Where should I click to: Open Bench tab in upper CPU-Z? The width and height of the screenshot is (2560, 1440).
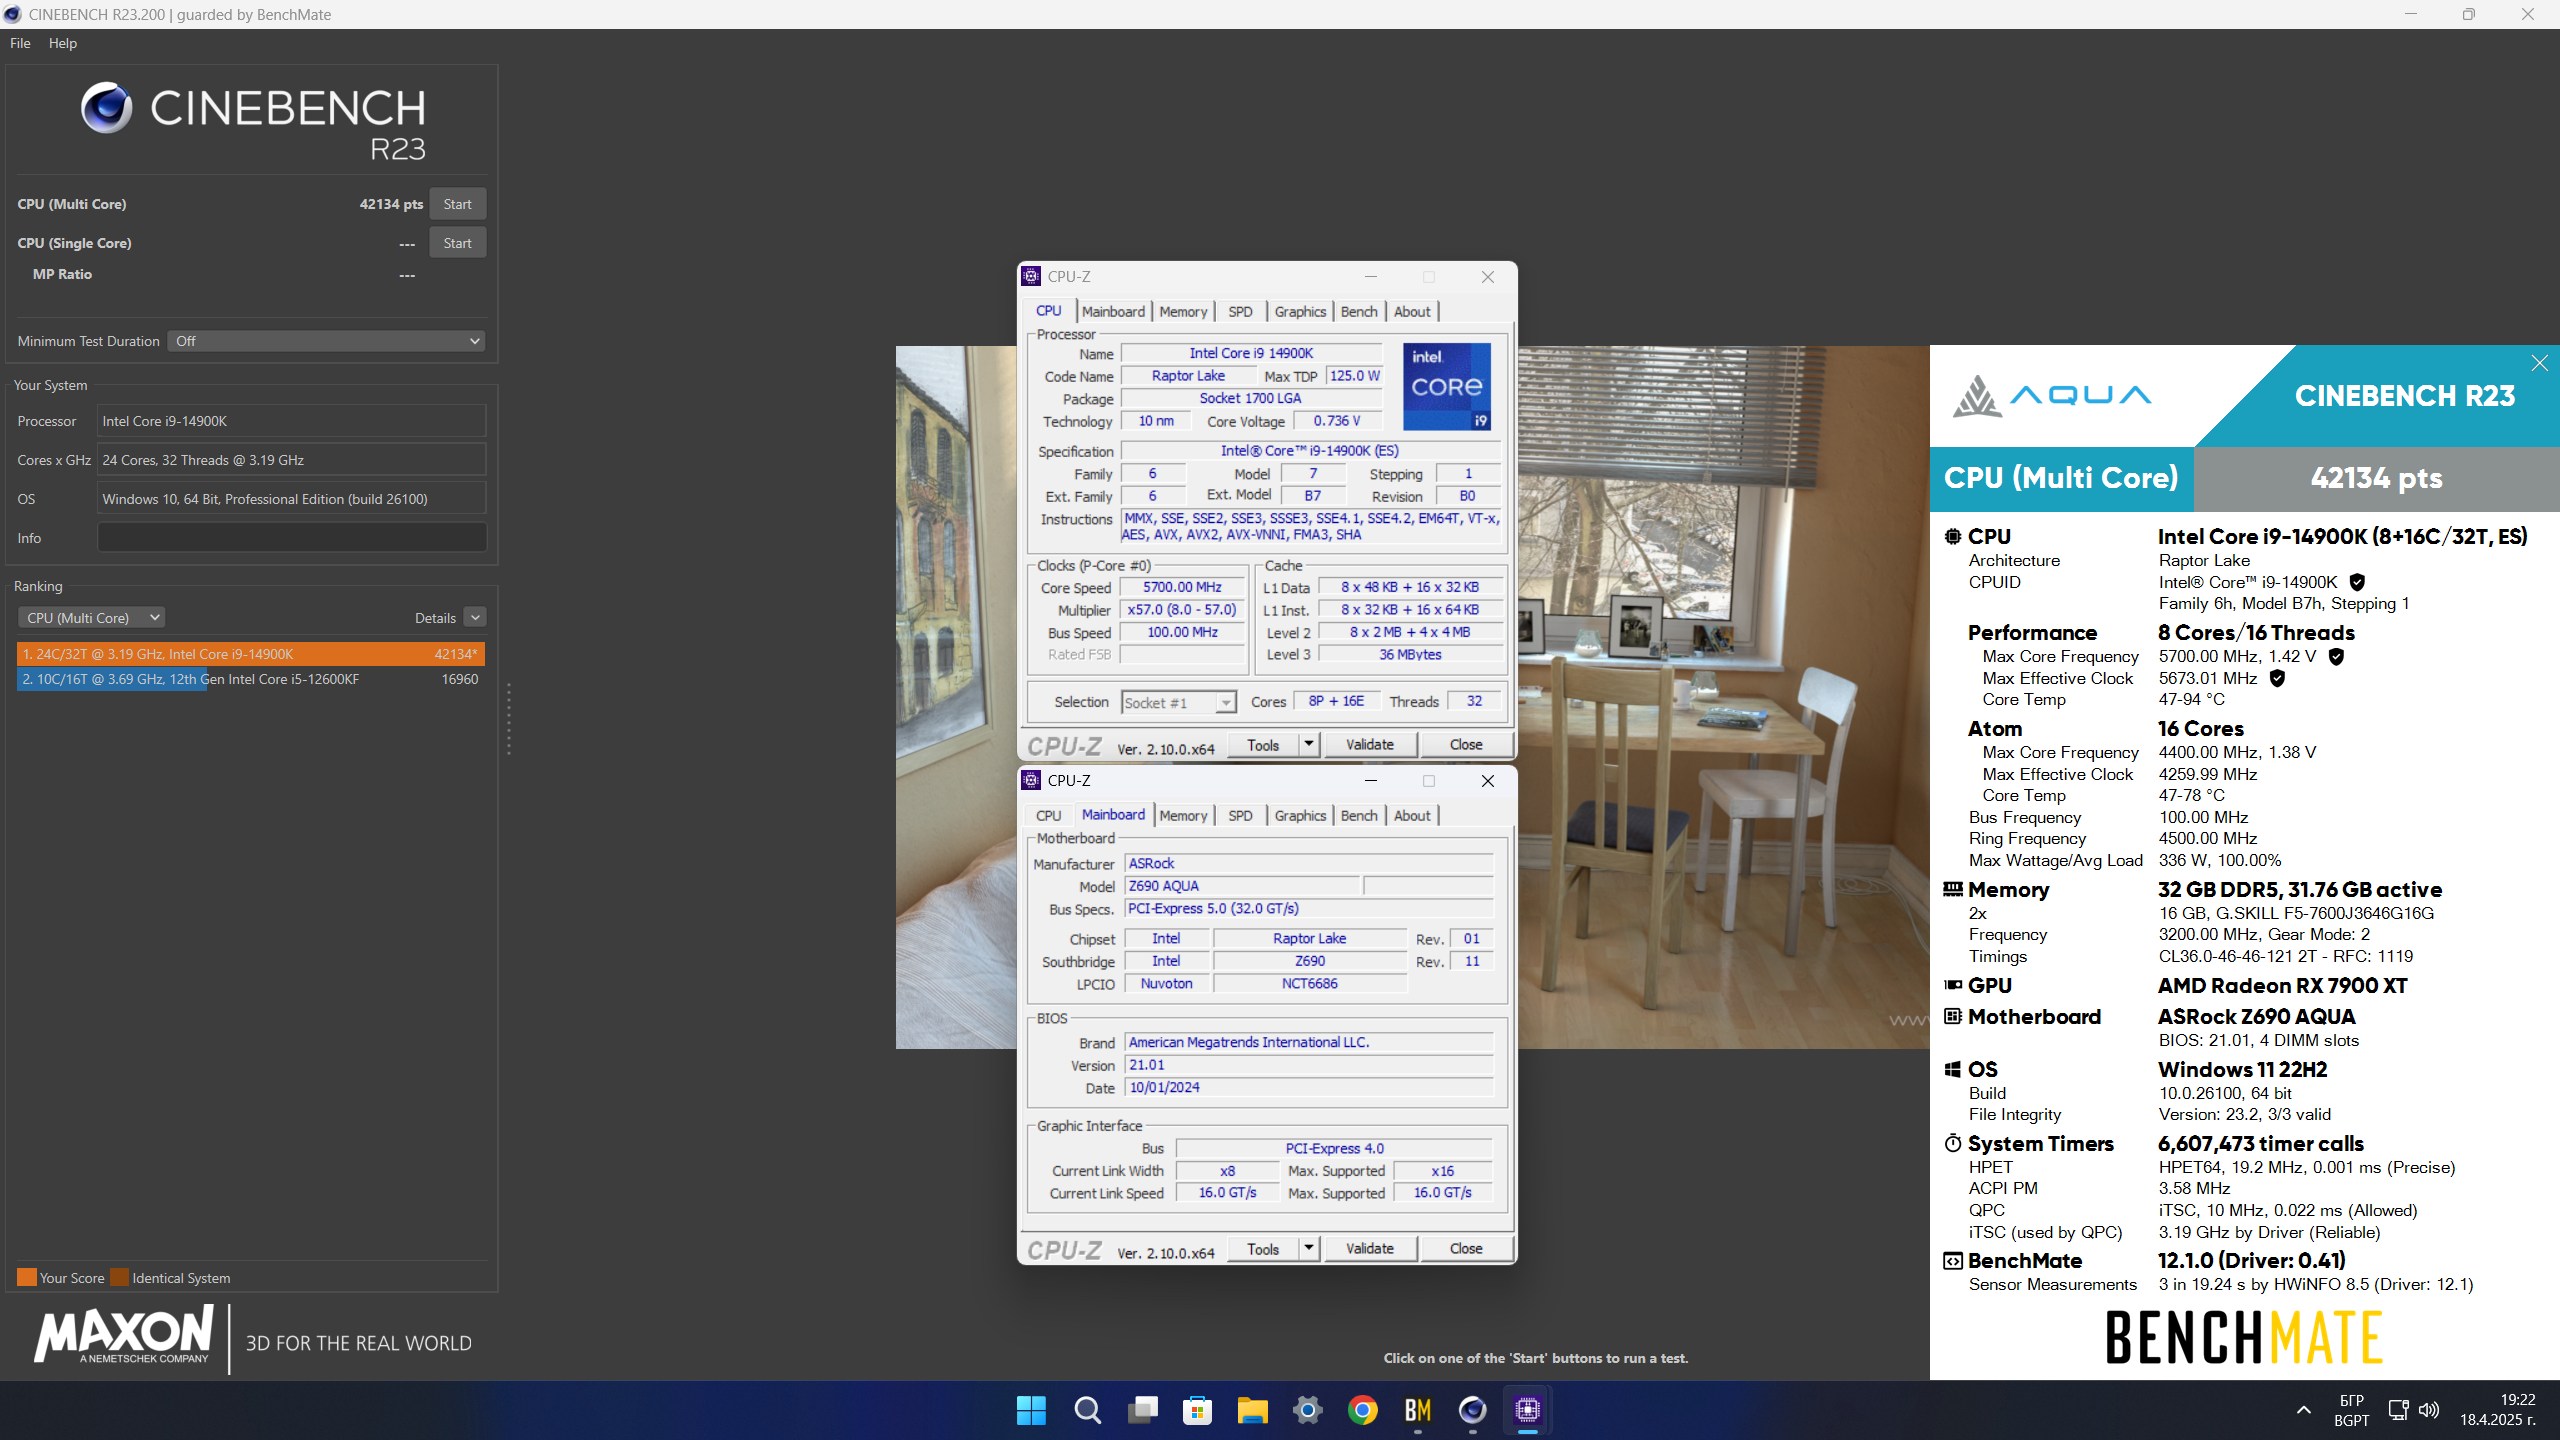(x=1359, y=312)
